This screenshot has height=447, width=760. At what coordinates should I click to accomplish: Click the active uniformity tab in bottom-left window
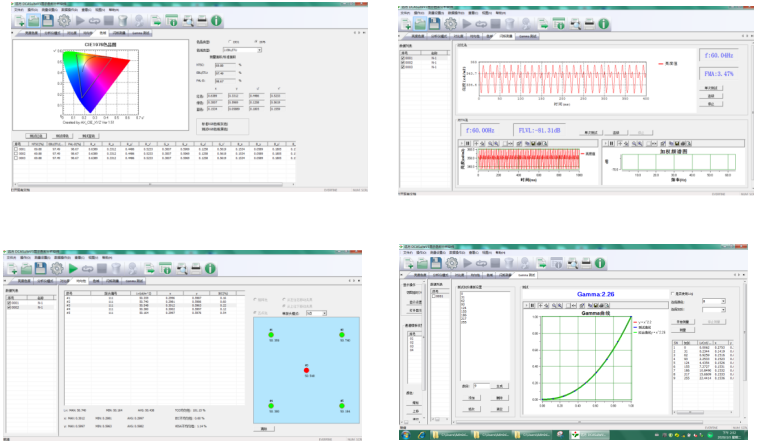point(81,281)
